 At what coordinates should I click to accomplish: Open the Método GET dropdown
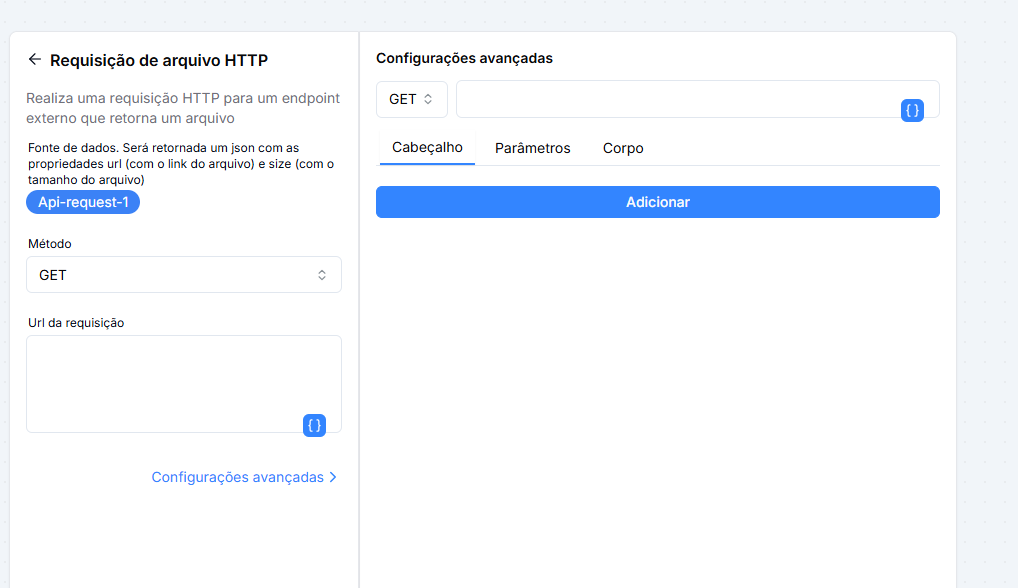pos(184,275)
